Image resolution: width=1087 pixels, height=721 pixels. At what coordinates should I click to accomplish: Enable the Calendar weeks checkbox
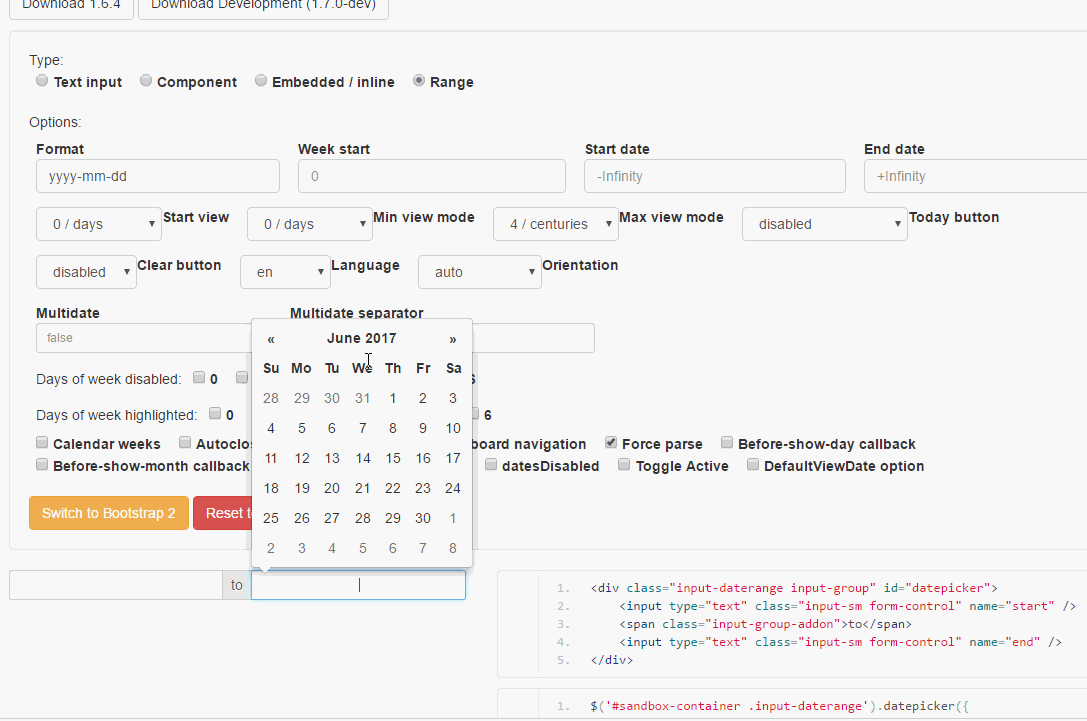coord(41,441)
